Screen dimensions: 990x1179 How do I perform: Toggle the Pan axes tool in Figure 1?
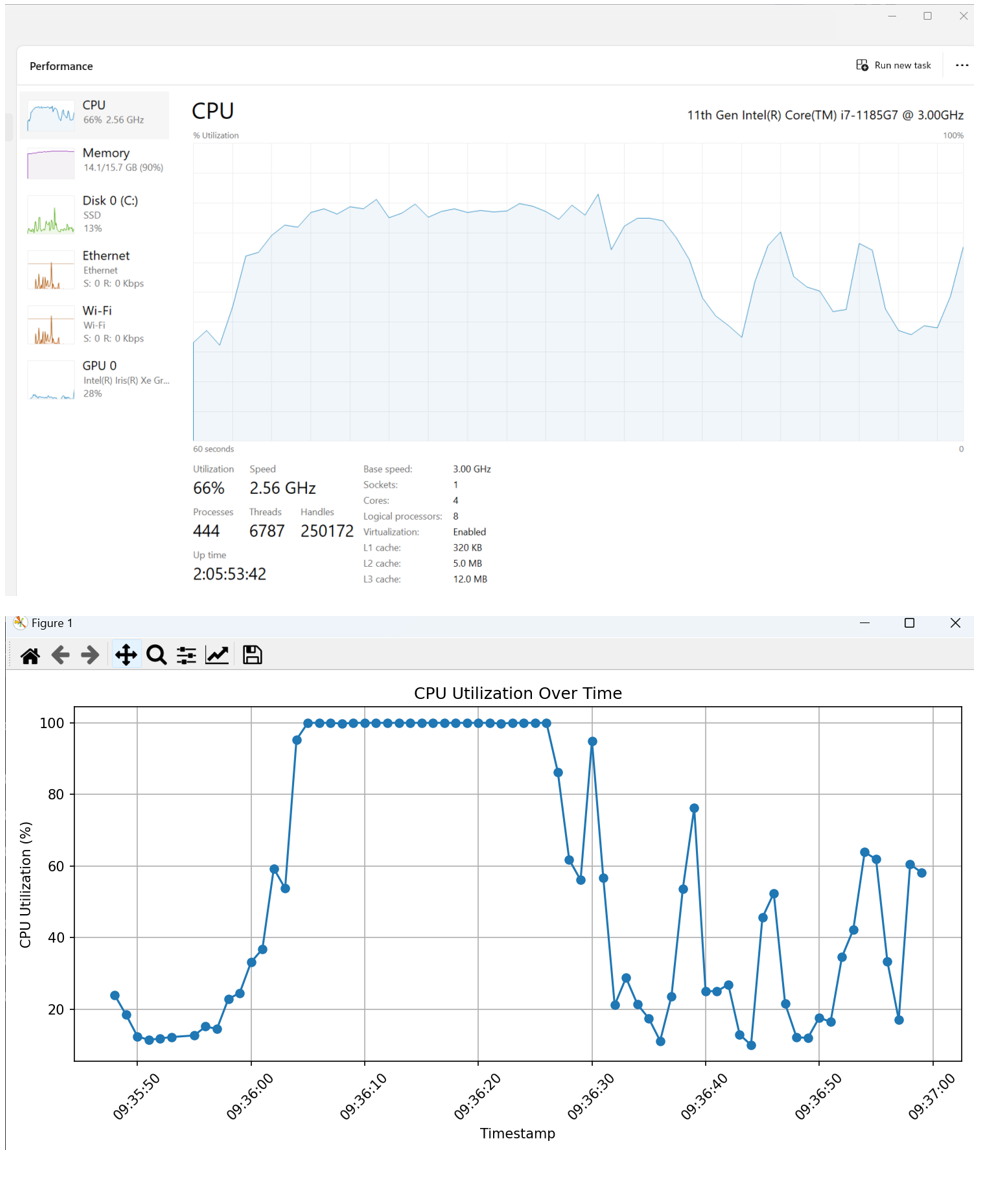pos(126,656)
